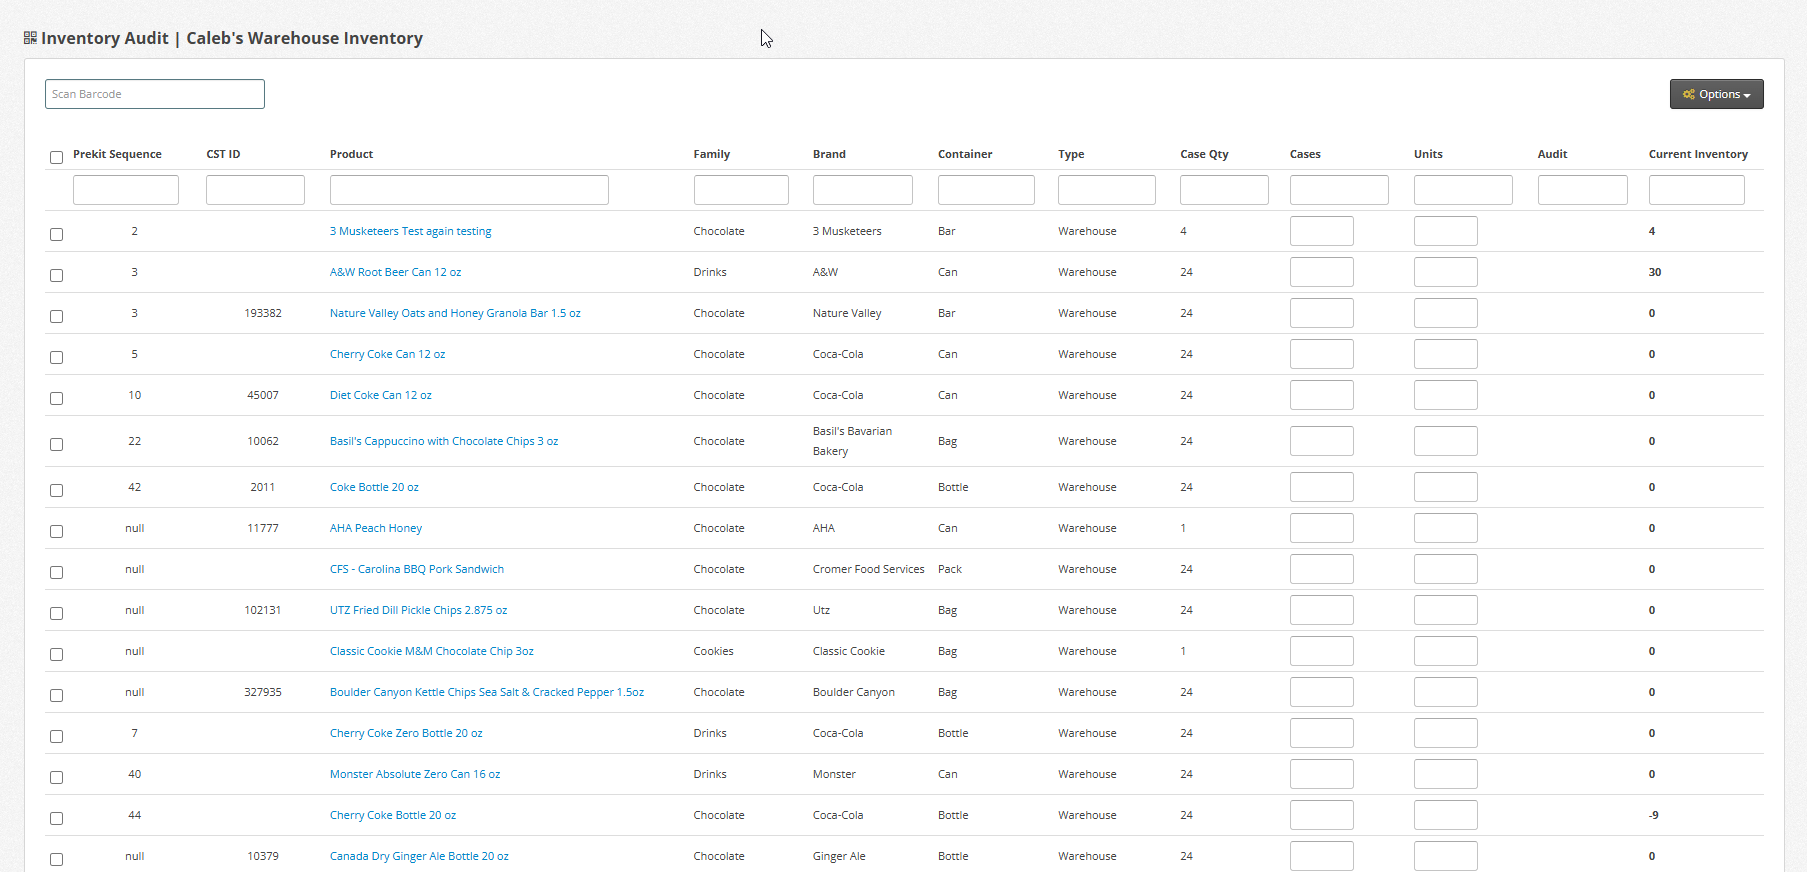
Task: Click Cases input for 3 Musketeers row
Action: click(1322, 231)
